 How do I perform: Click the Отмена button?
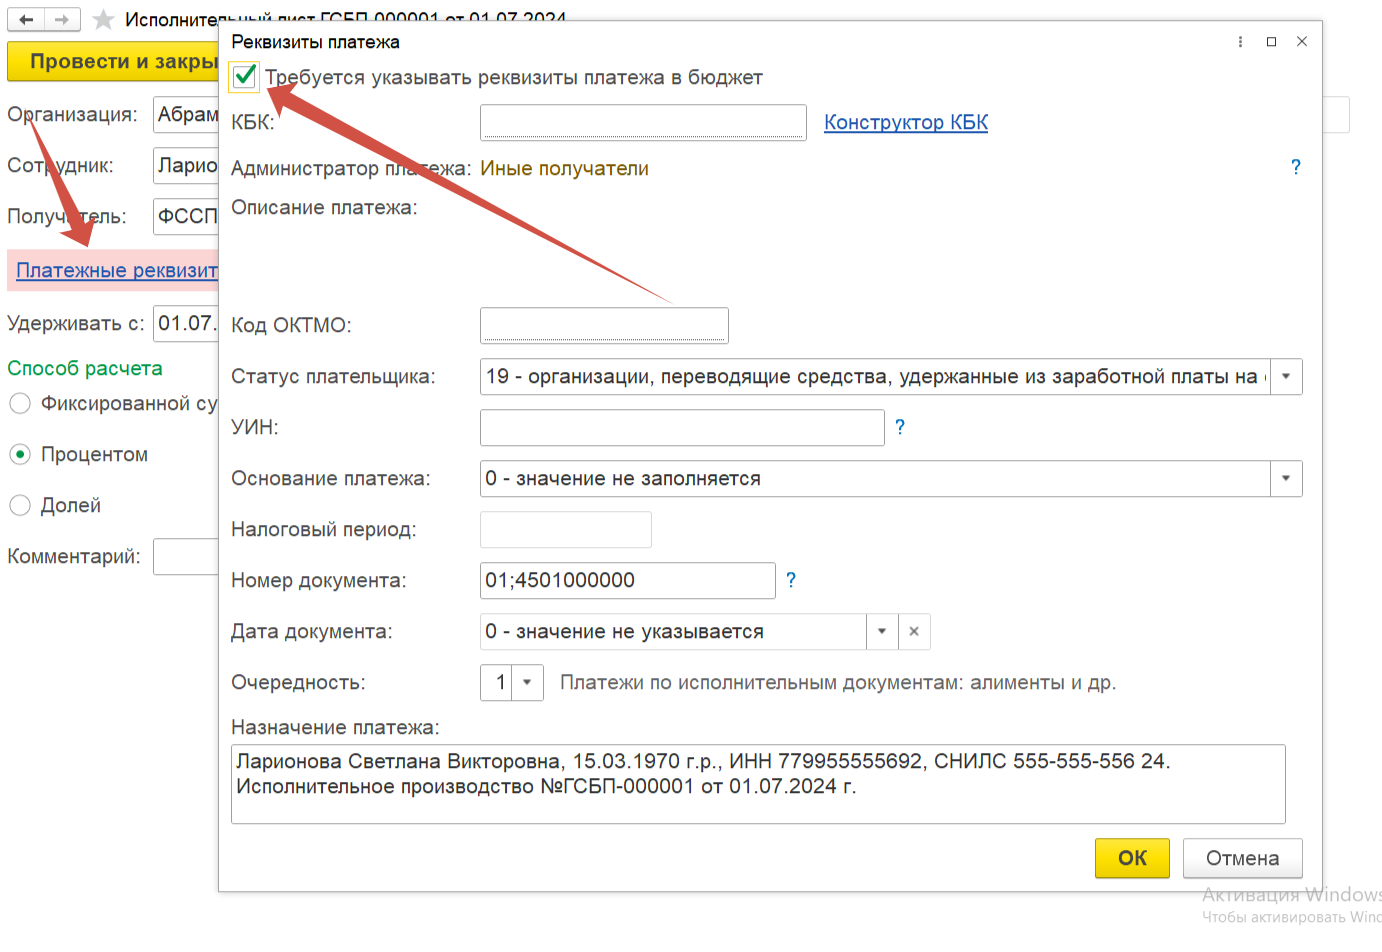(x=1242, y=858)
